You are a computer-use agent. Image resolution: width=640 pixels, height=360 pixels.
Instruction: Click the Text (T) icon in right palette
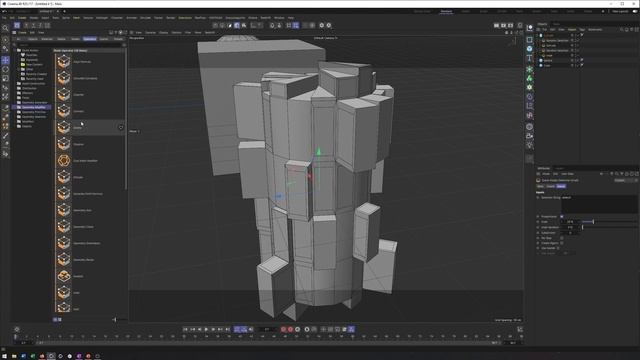[529, 58]
